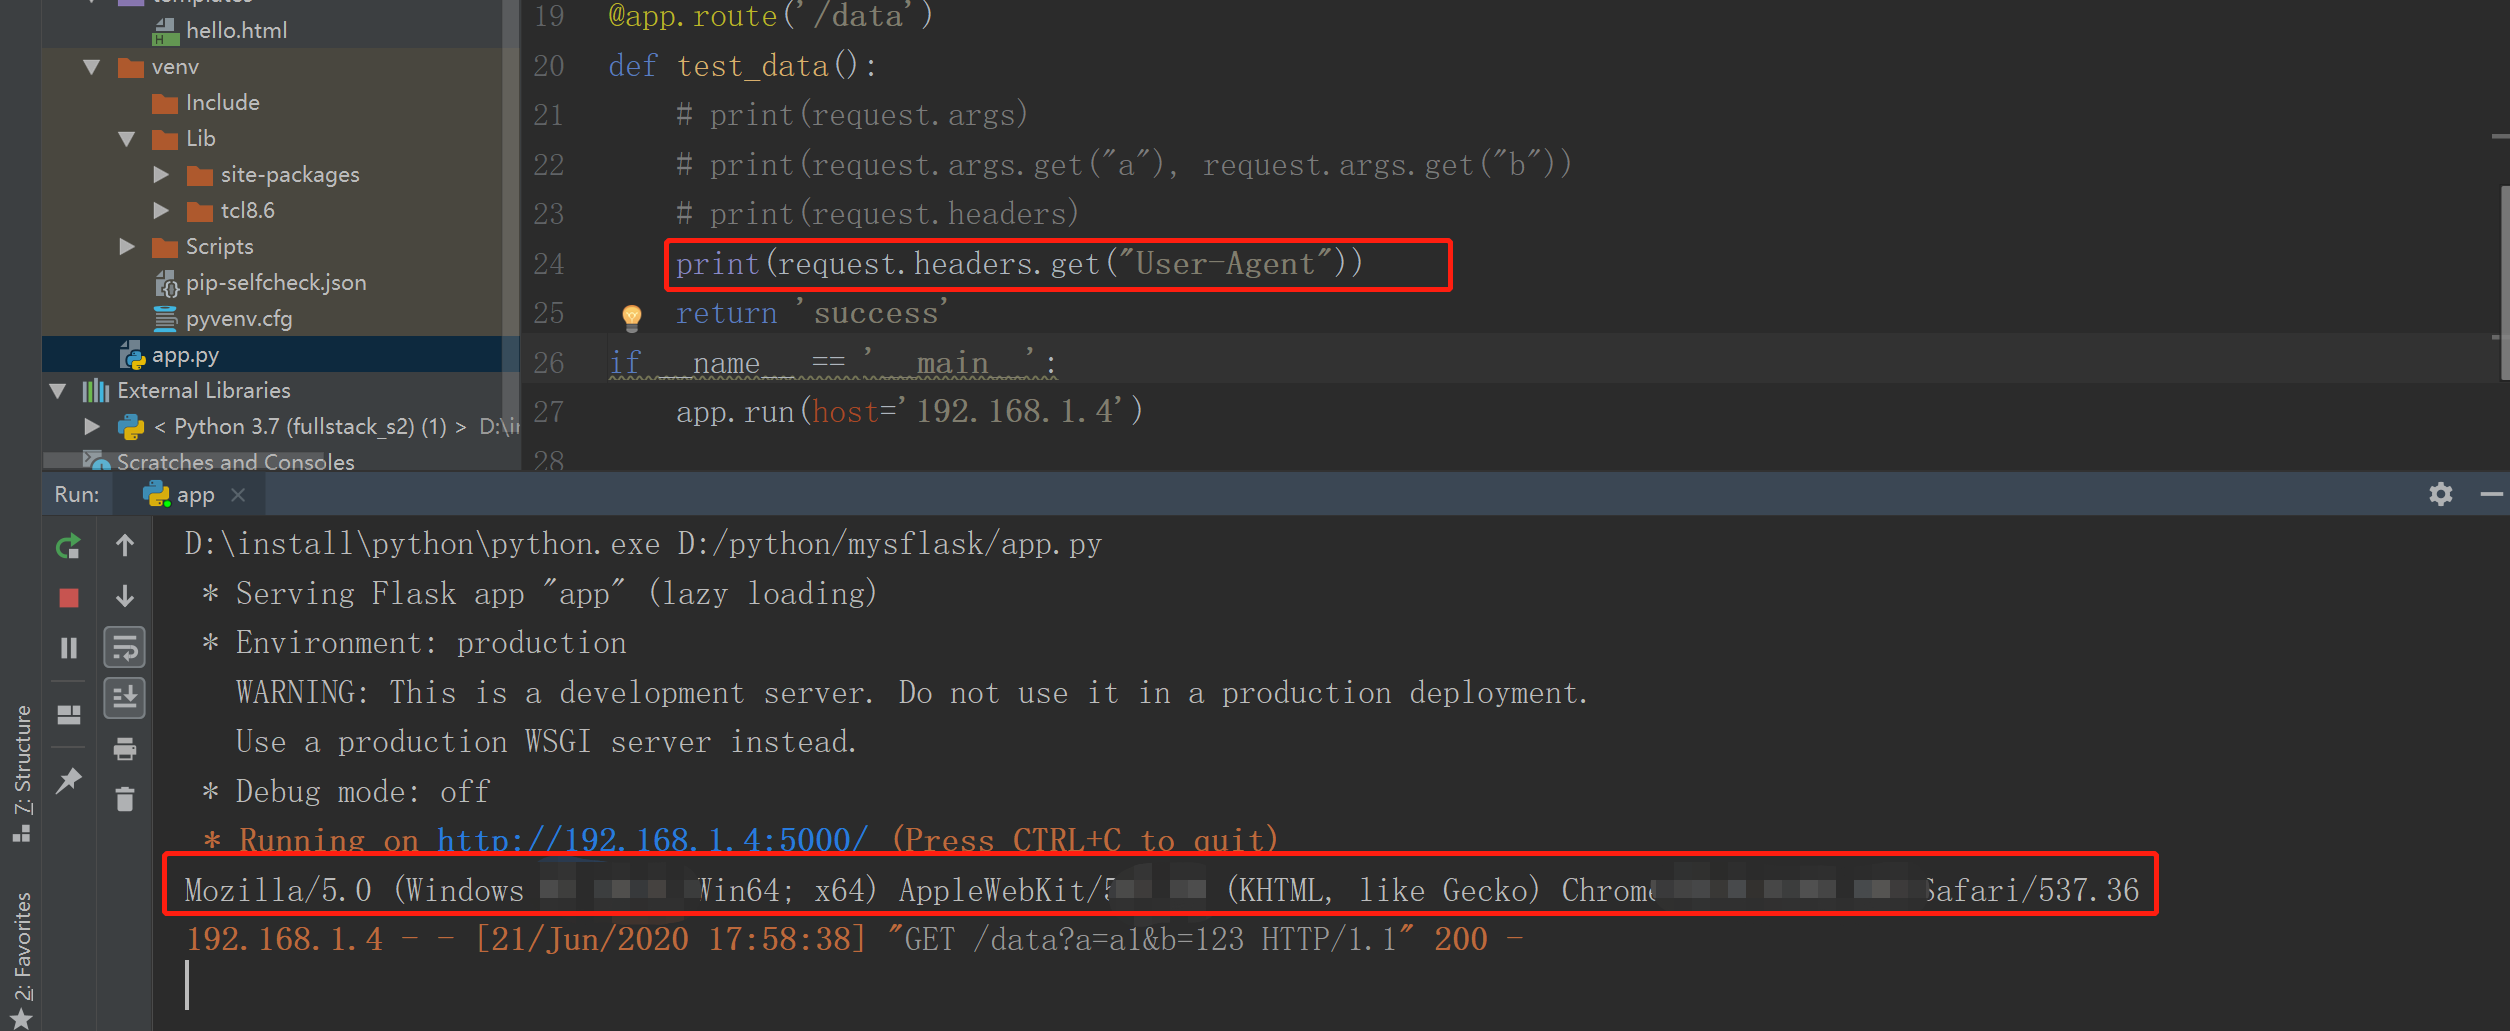Select Scratches and Consoles node
Image resolution: width=2510 pixels, height=1031 pixels.
click(x=235, y=461)
